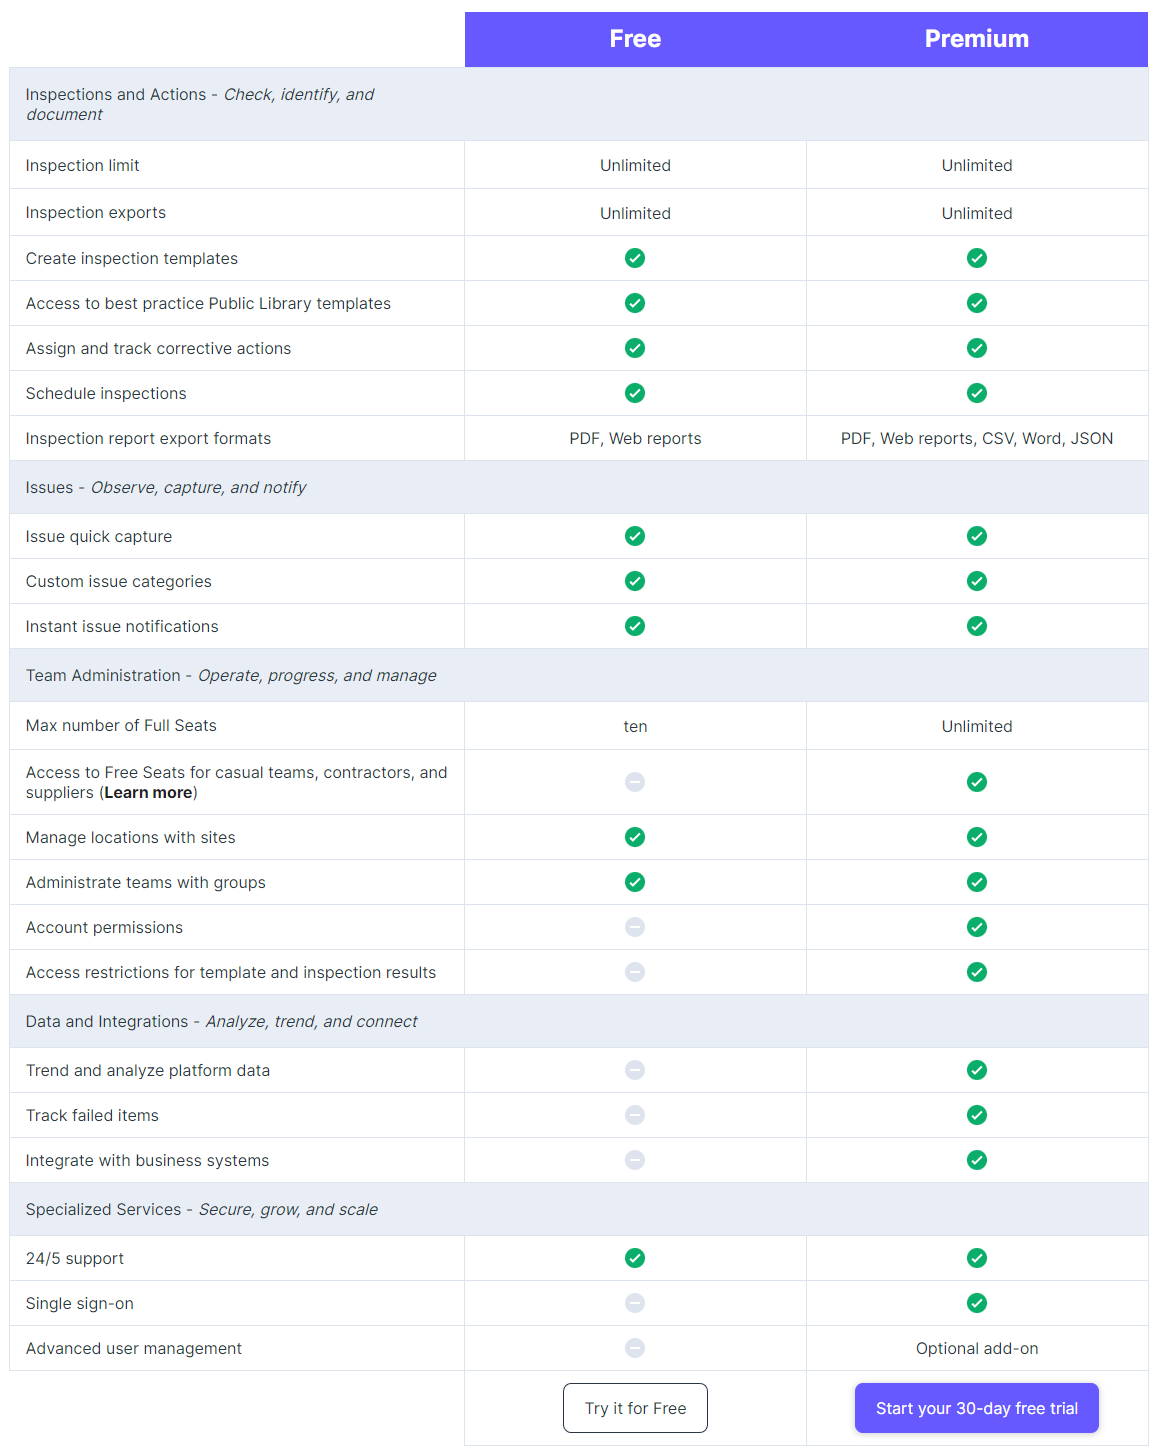Screen dimensions: 1153x1452
Task: Click Premium checkmark for Single sign-on
Action: coord(977,1303)
